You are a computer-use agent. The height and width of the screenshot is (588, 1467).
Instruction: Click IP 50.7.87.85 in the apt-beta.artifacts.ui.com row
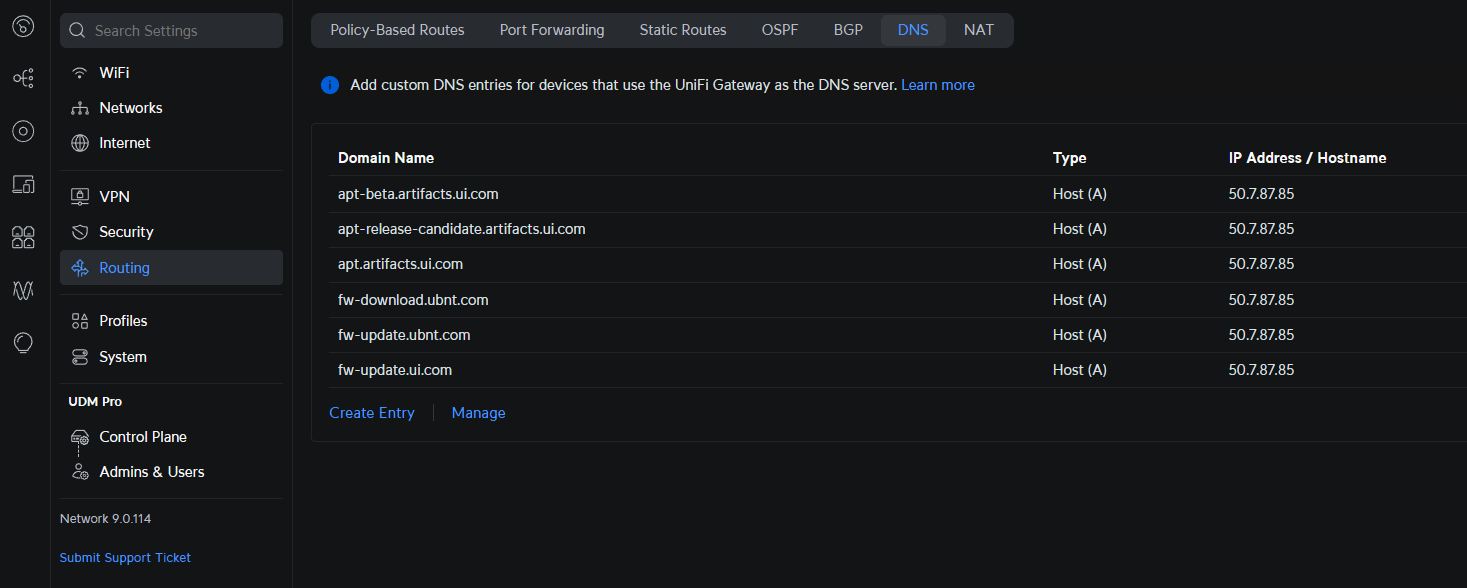(1261, 194)
